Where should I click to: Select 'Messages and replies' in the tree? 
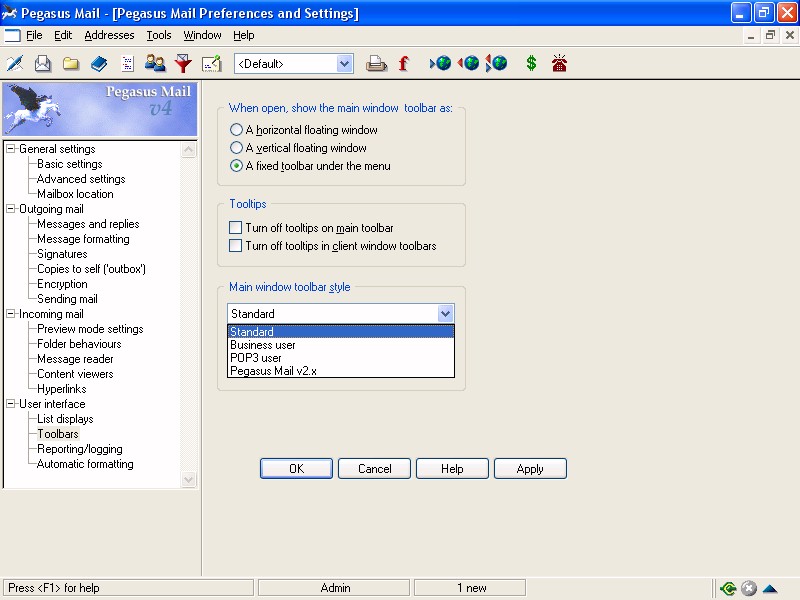tap(88, 223)
